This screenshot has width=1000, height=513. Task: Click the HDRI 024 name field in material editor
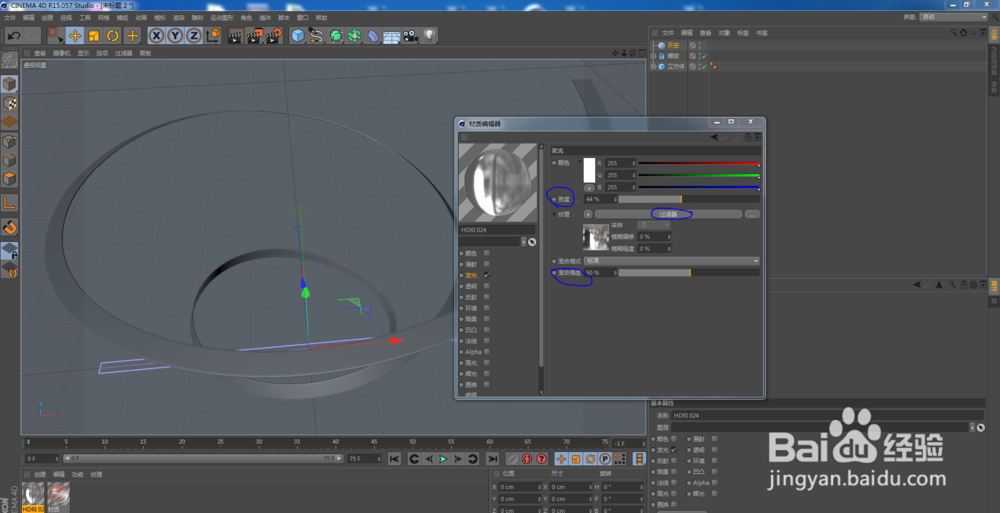[x=497, y=230]
